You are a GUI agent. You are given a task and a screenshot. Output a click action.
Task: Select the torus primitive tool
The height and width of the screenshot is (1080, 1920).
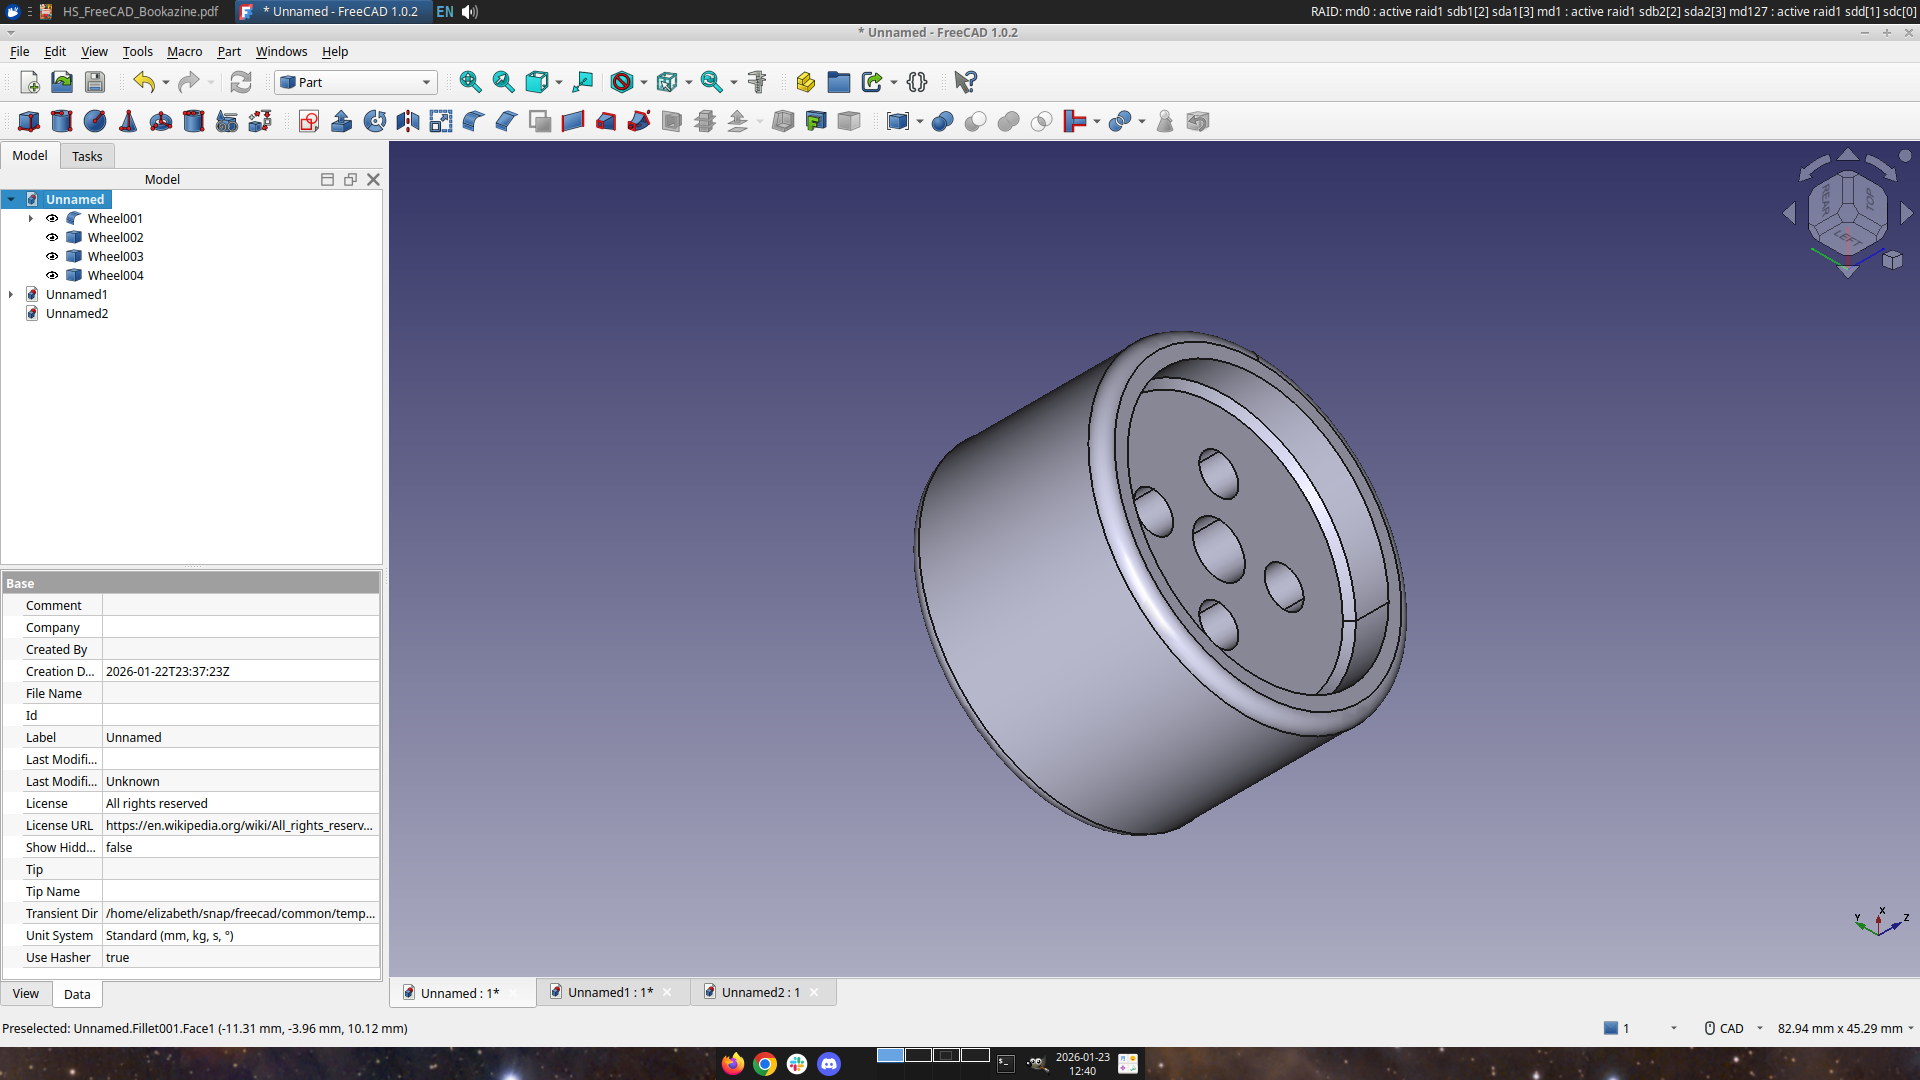coord(161,121)
